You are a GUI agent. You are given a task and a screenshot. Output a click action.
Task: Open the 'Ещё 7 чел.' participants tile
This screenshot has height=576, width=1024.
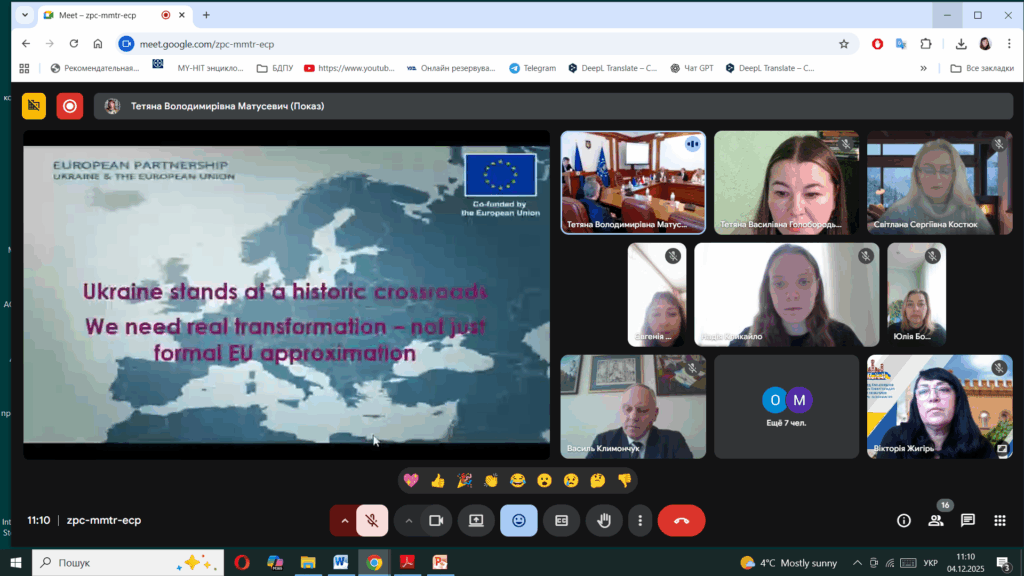tap(786, 406)
